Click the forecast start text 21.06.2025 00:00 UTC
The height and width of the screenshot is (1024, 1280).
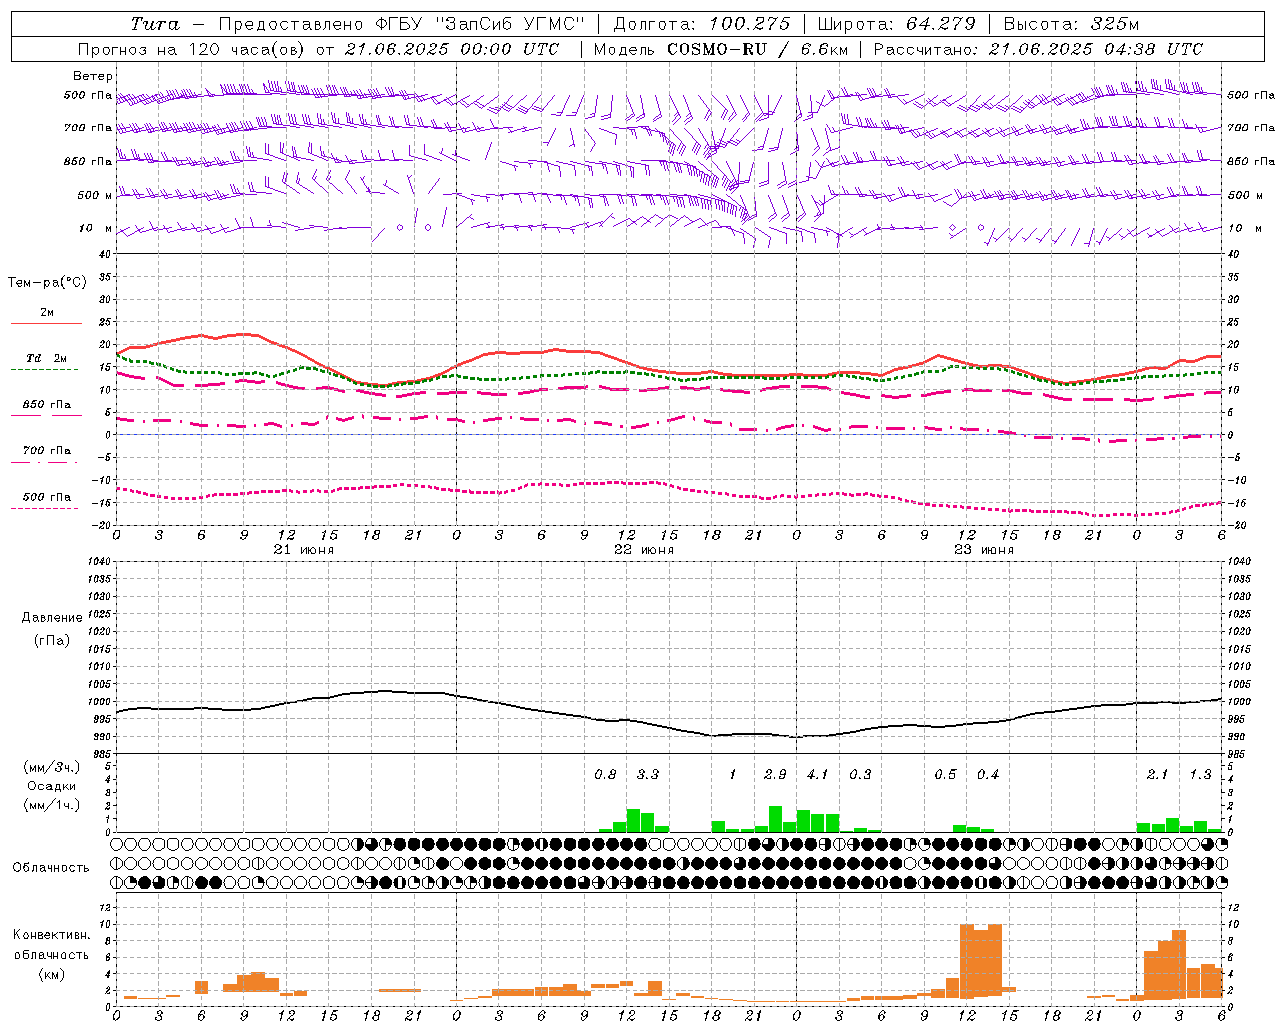[453, 49]
